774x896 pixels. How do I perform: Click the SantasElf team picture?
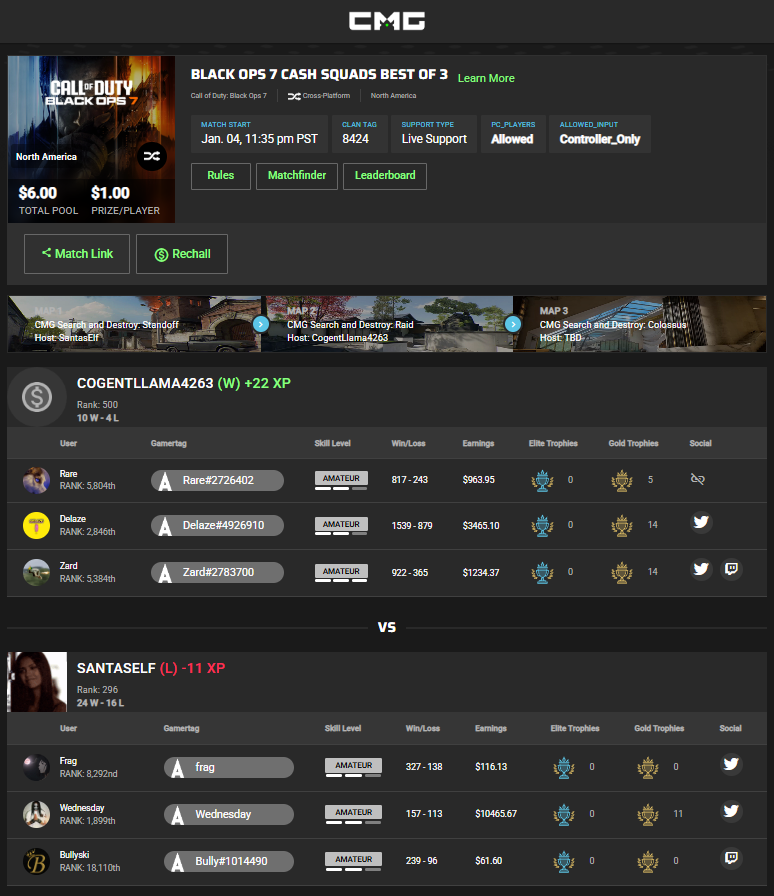pos(37,682)
